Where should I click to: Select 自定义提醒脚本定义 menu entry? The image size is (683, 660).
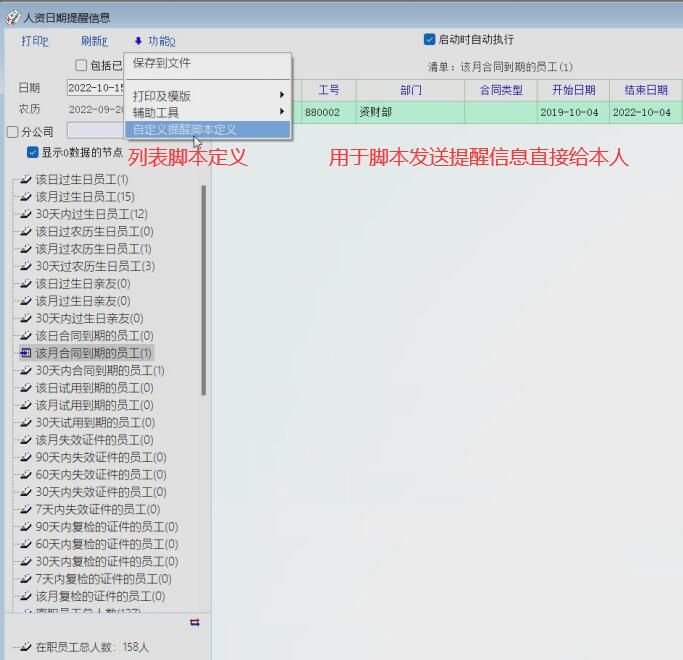[x=185, y=130]
